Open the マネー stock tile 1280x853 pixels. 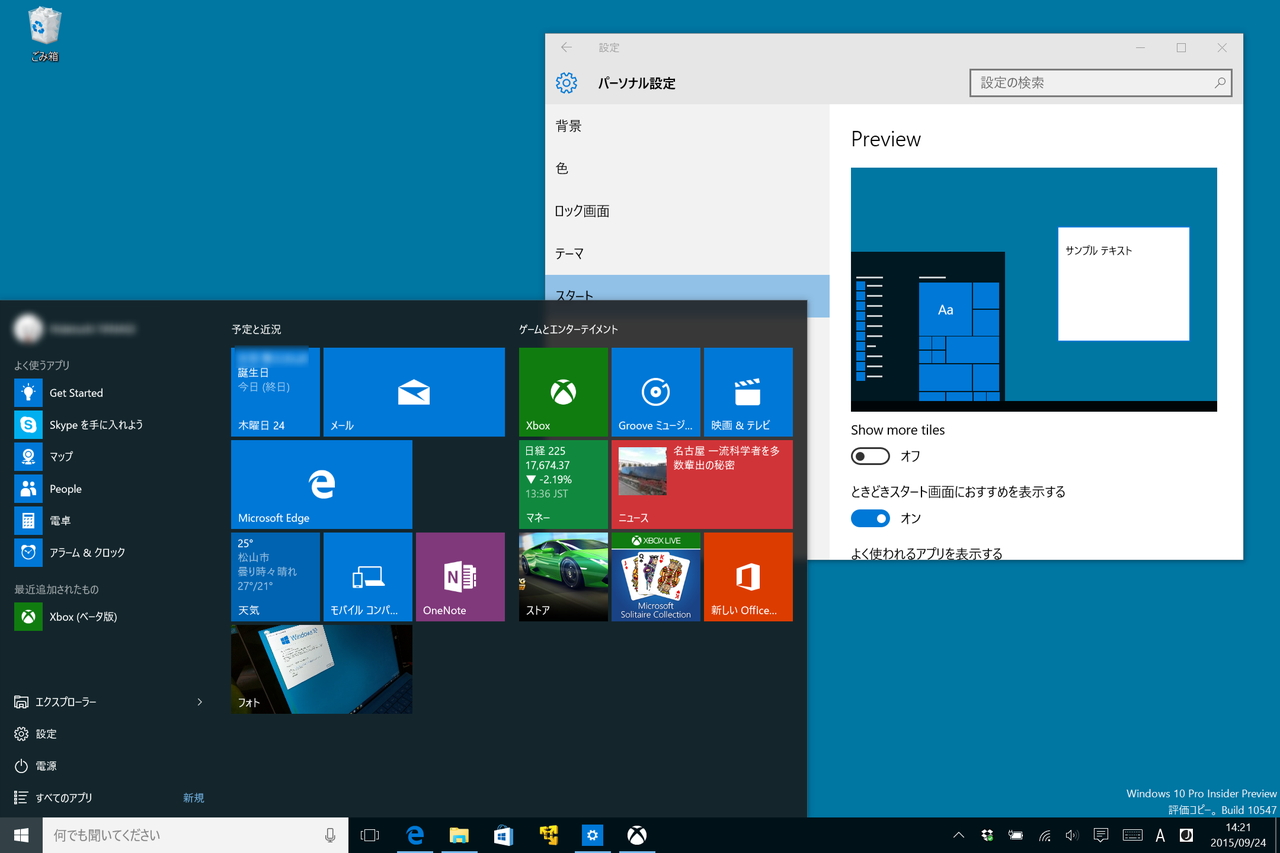tap(563, 484)
